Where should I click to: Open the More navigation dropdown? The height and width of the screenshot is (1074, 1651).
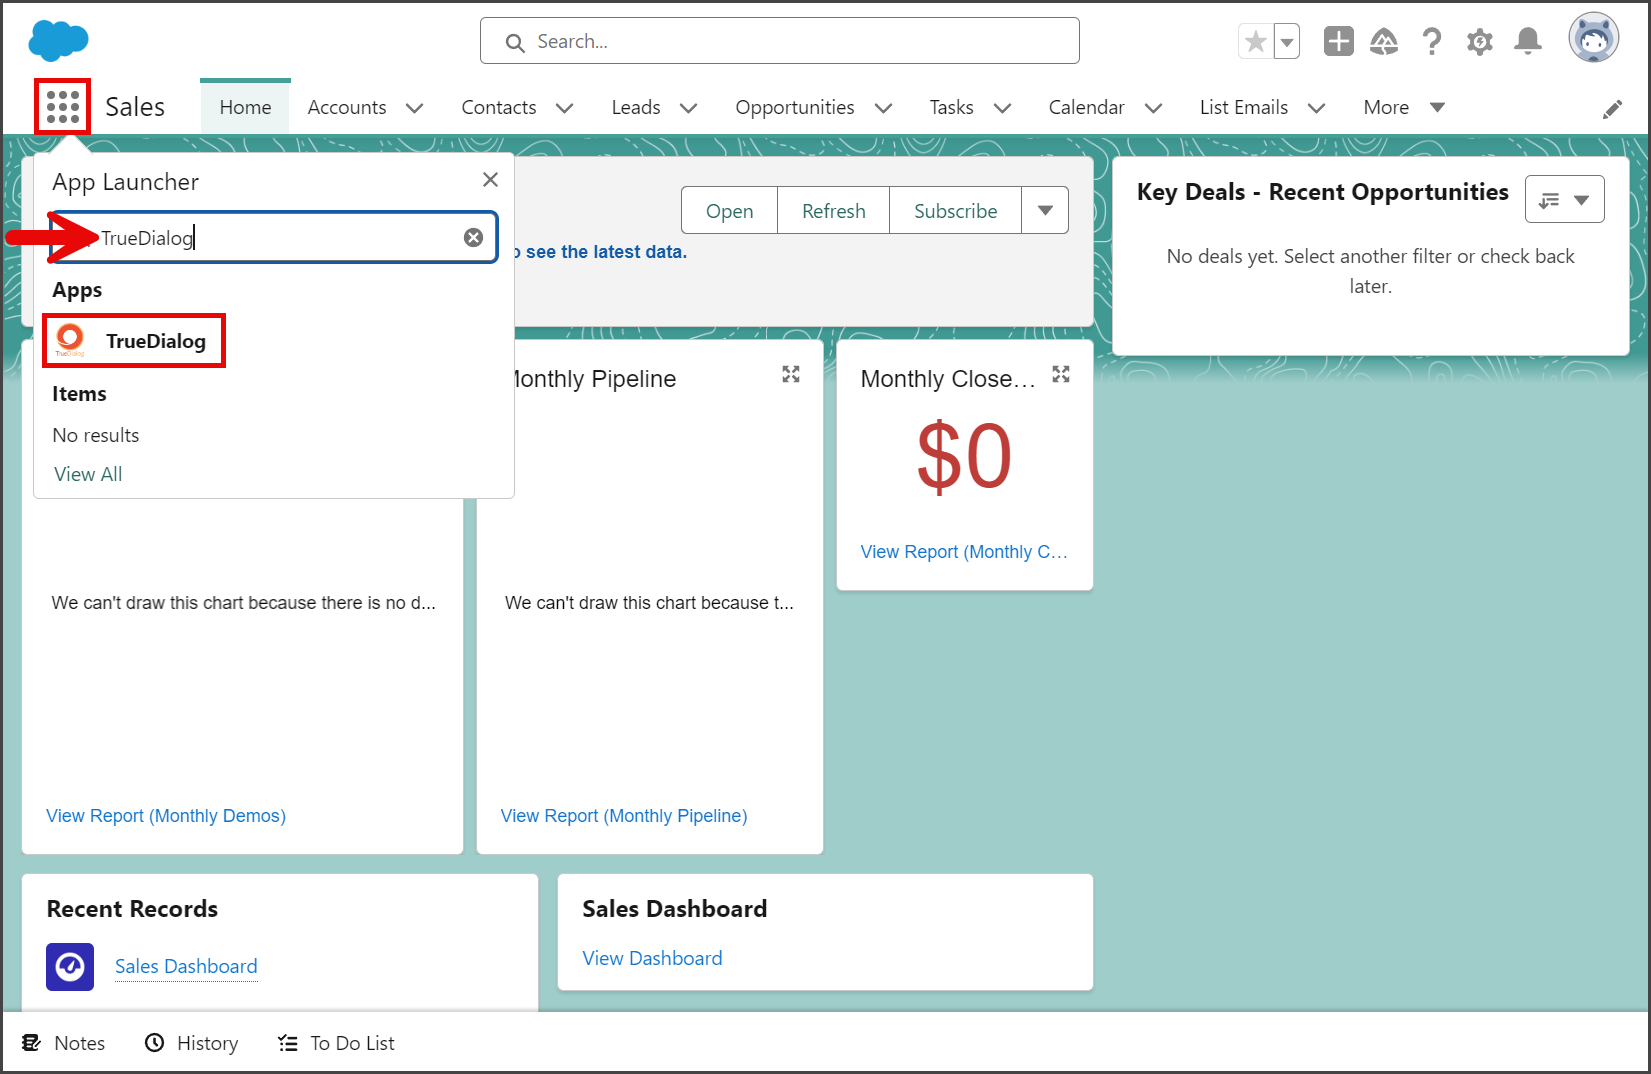(1404, 107)
